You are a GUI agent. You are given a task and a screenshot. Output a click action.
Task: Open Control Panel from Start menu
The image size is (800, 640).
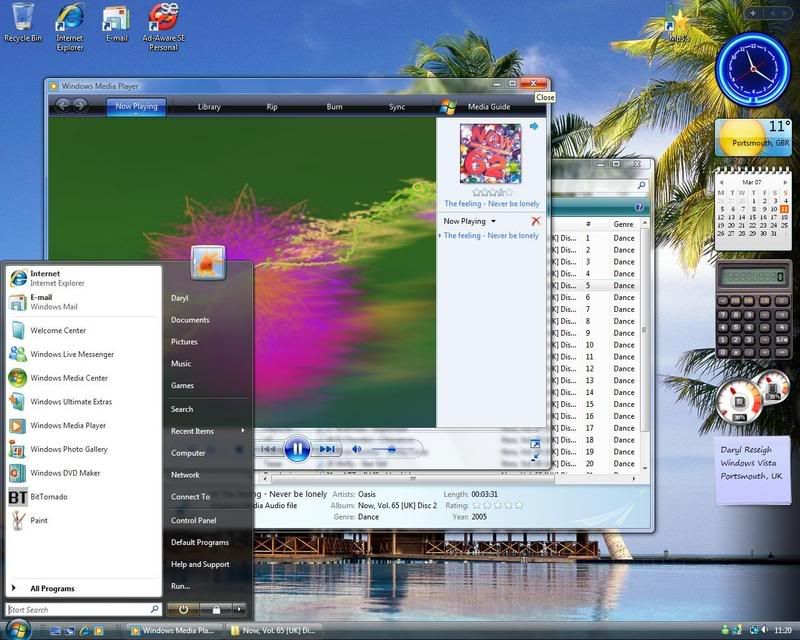193,521
